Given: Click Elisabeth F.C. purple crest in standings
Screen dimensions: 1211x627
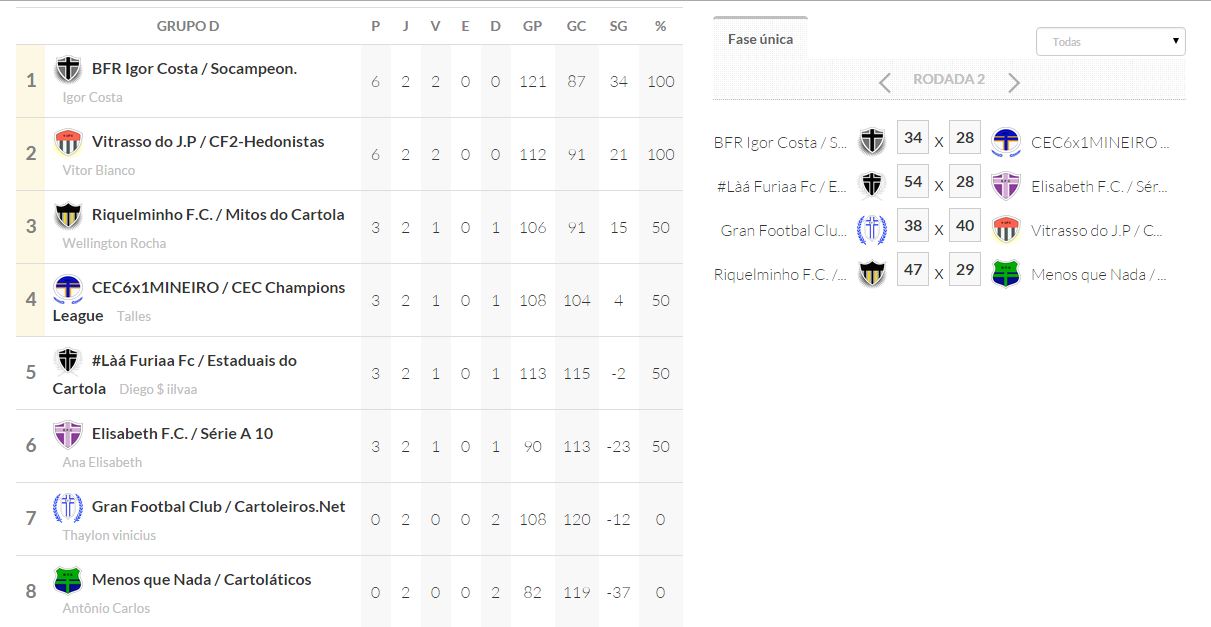Looking at the screenshot, I should [x=68, y=435].
